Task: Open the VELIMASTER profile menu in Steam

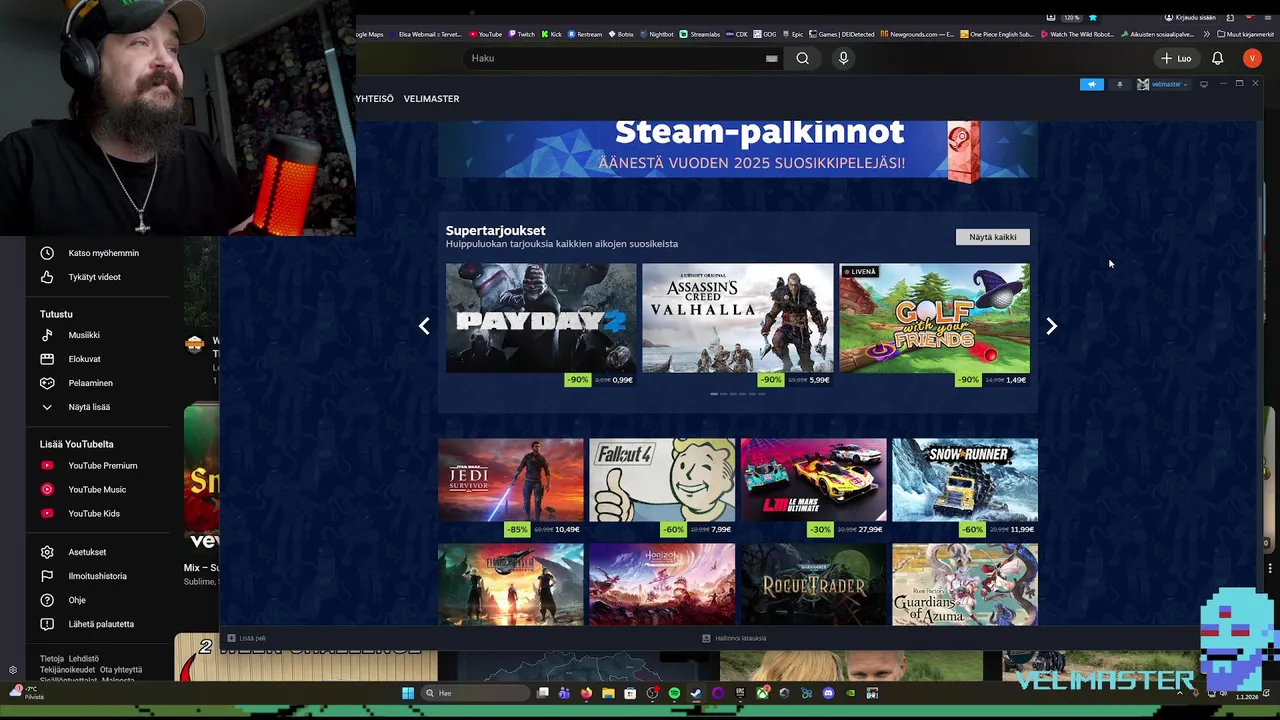Action: 431,99
